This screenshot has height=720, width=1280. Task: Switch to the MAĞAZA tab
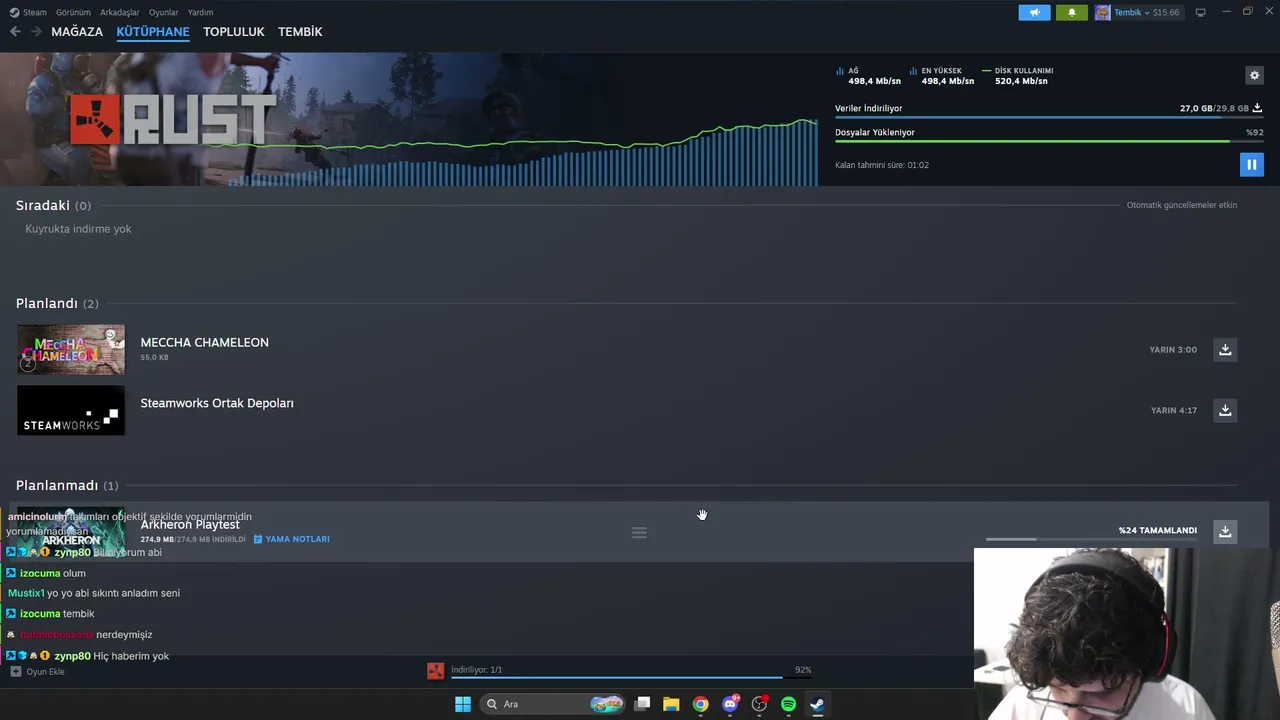click(77, 32)
